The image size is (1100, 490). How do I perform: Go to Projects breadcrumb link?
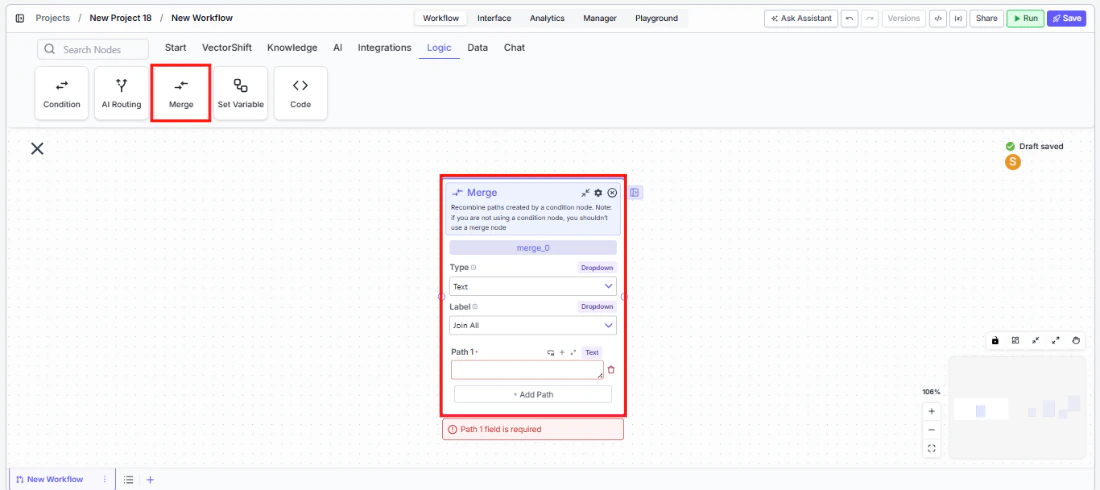tap(53, 18)
